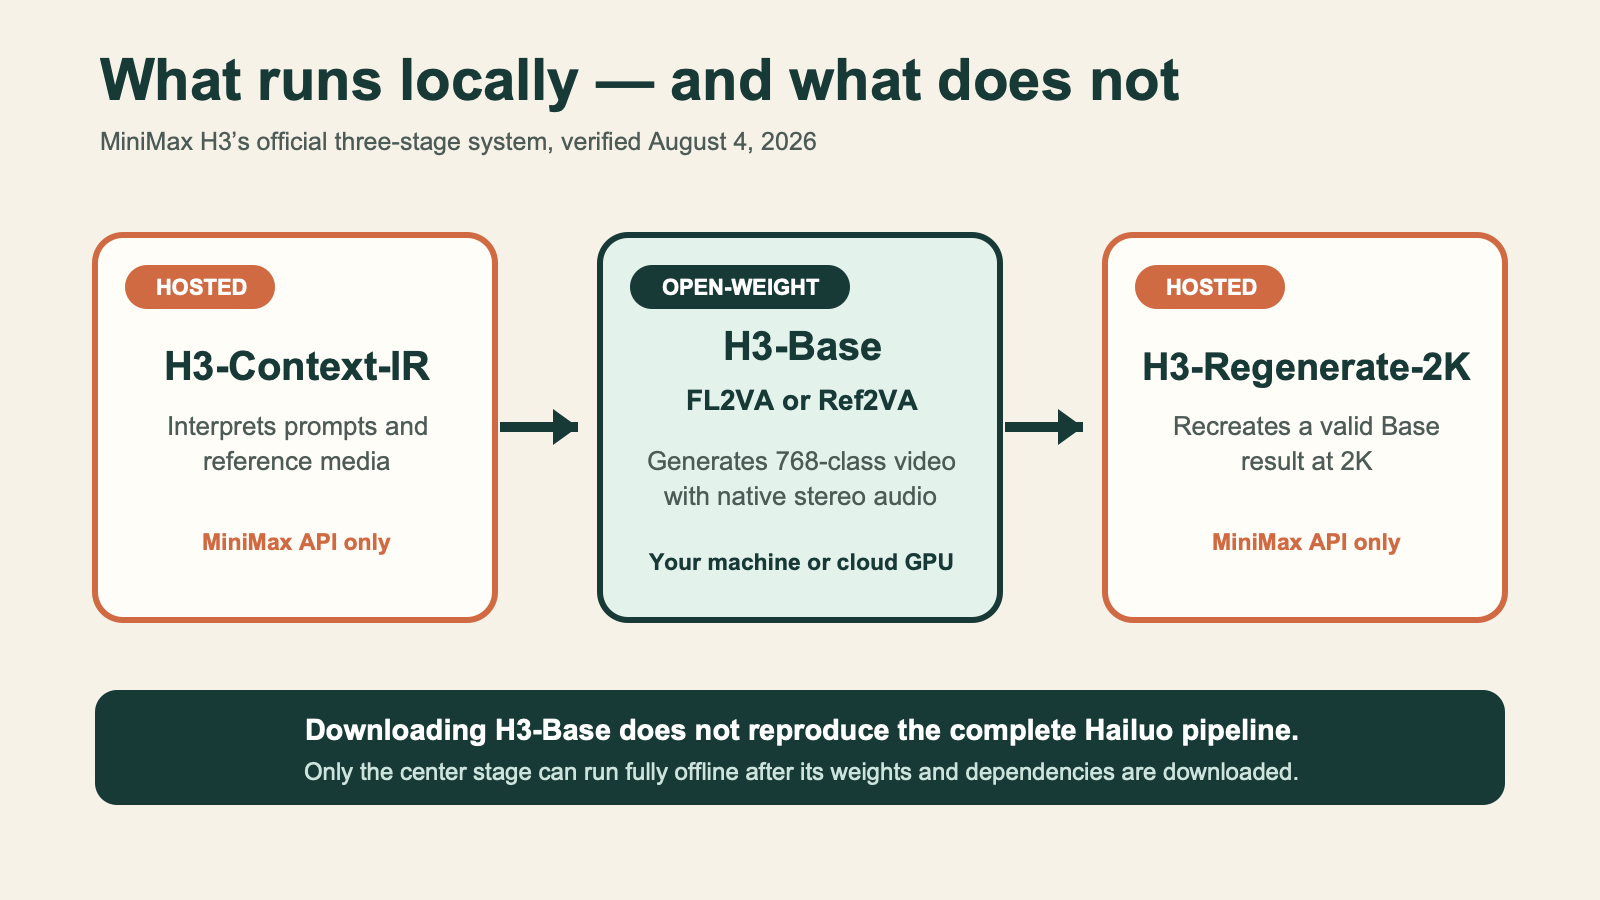Viewport: 1600px width, 900px height.
Task: Click the bold 'Downloading H3-Base does not reproduce' line
Action: 801,730
